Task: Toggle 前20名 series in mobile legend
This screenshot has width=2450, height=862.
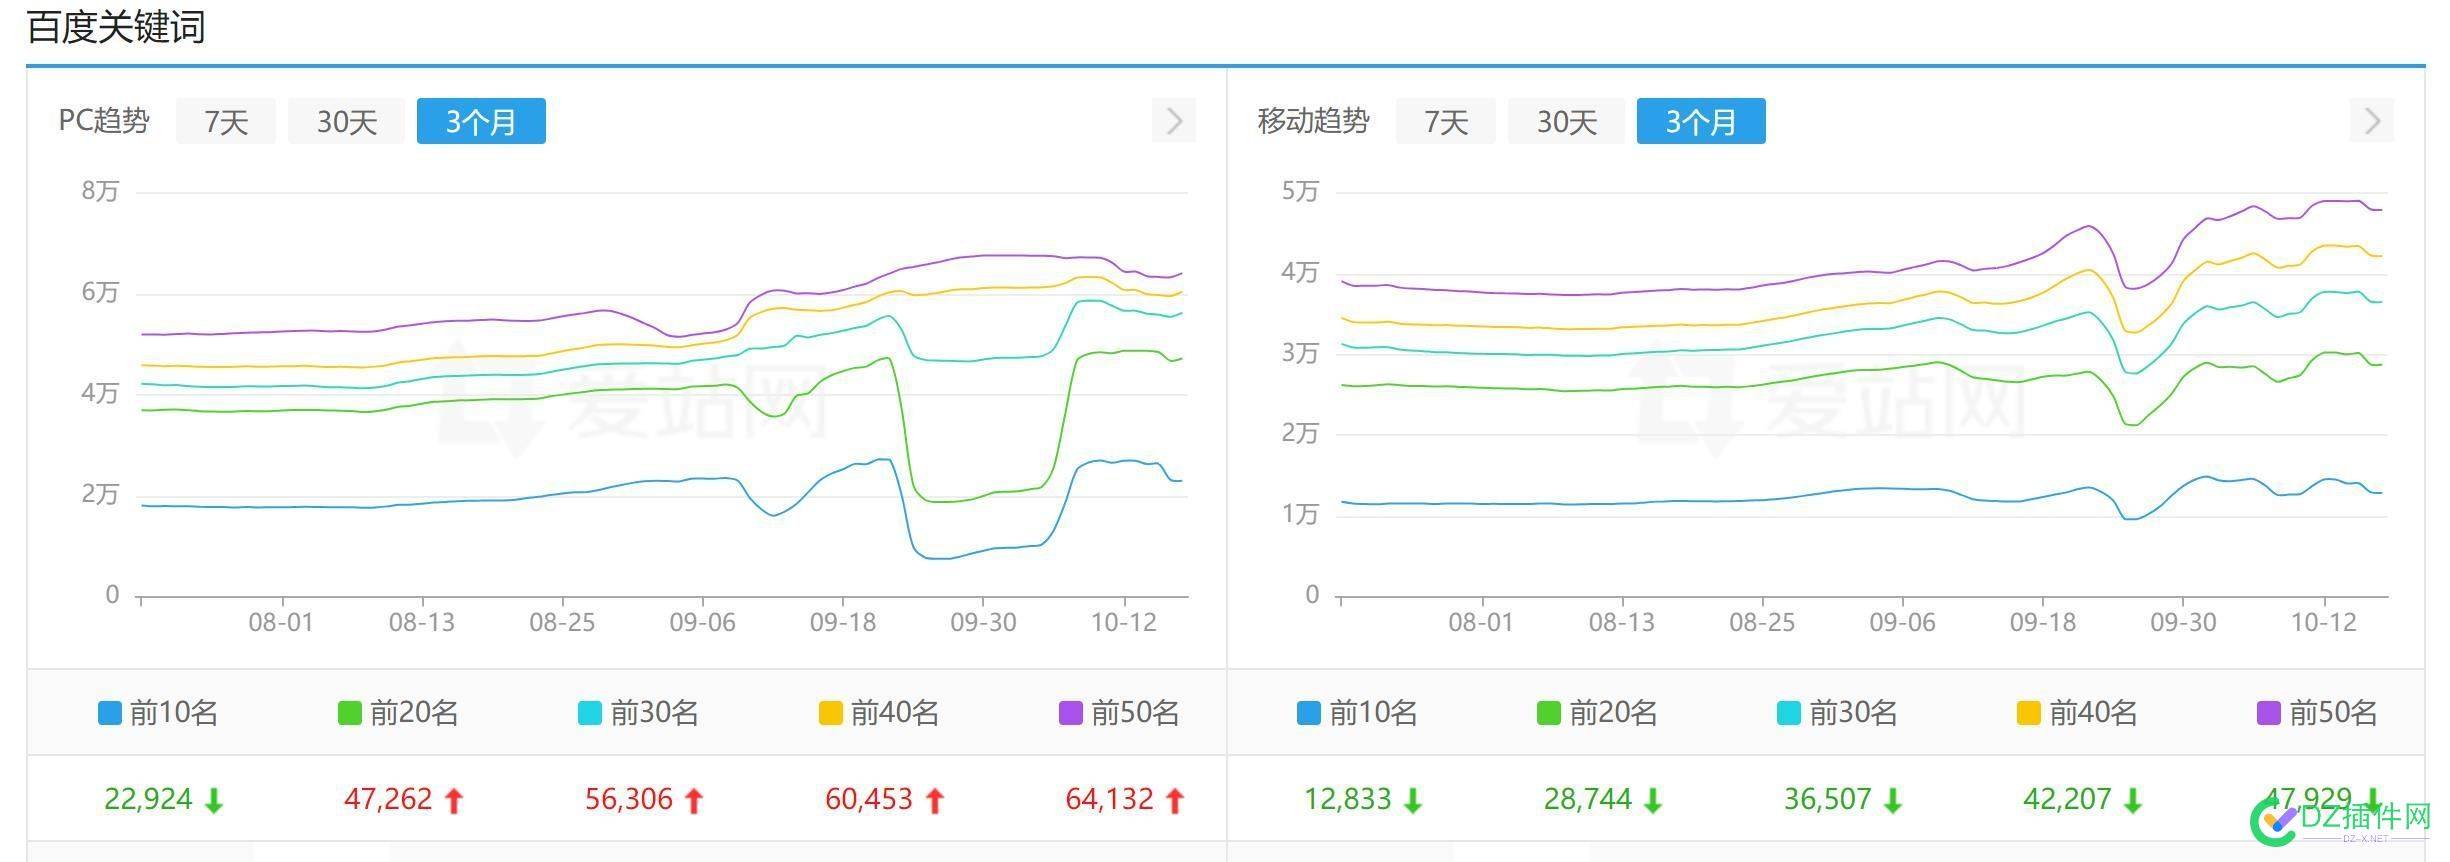Action: (1597, 713)
